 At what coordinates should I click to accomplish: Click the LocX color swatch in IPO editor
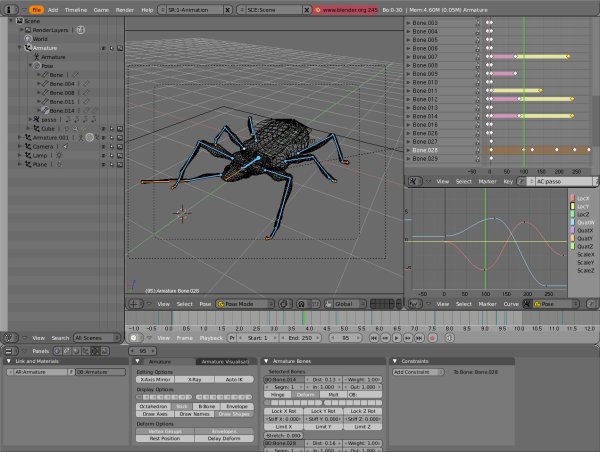(570, 199)
